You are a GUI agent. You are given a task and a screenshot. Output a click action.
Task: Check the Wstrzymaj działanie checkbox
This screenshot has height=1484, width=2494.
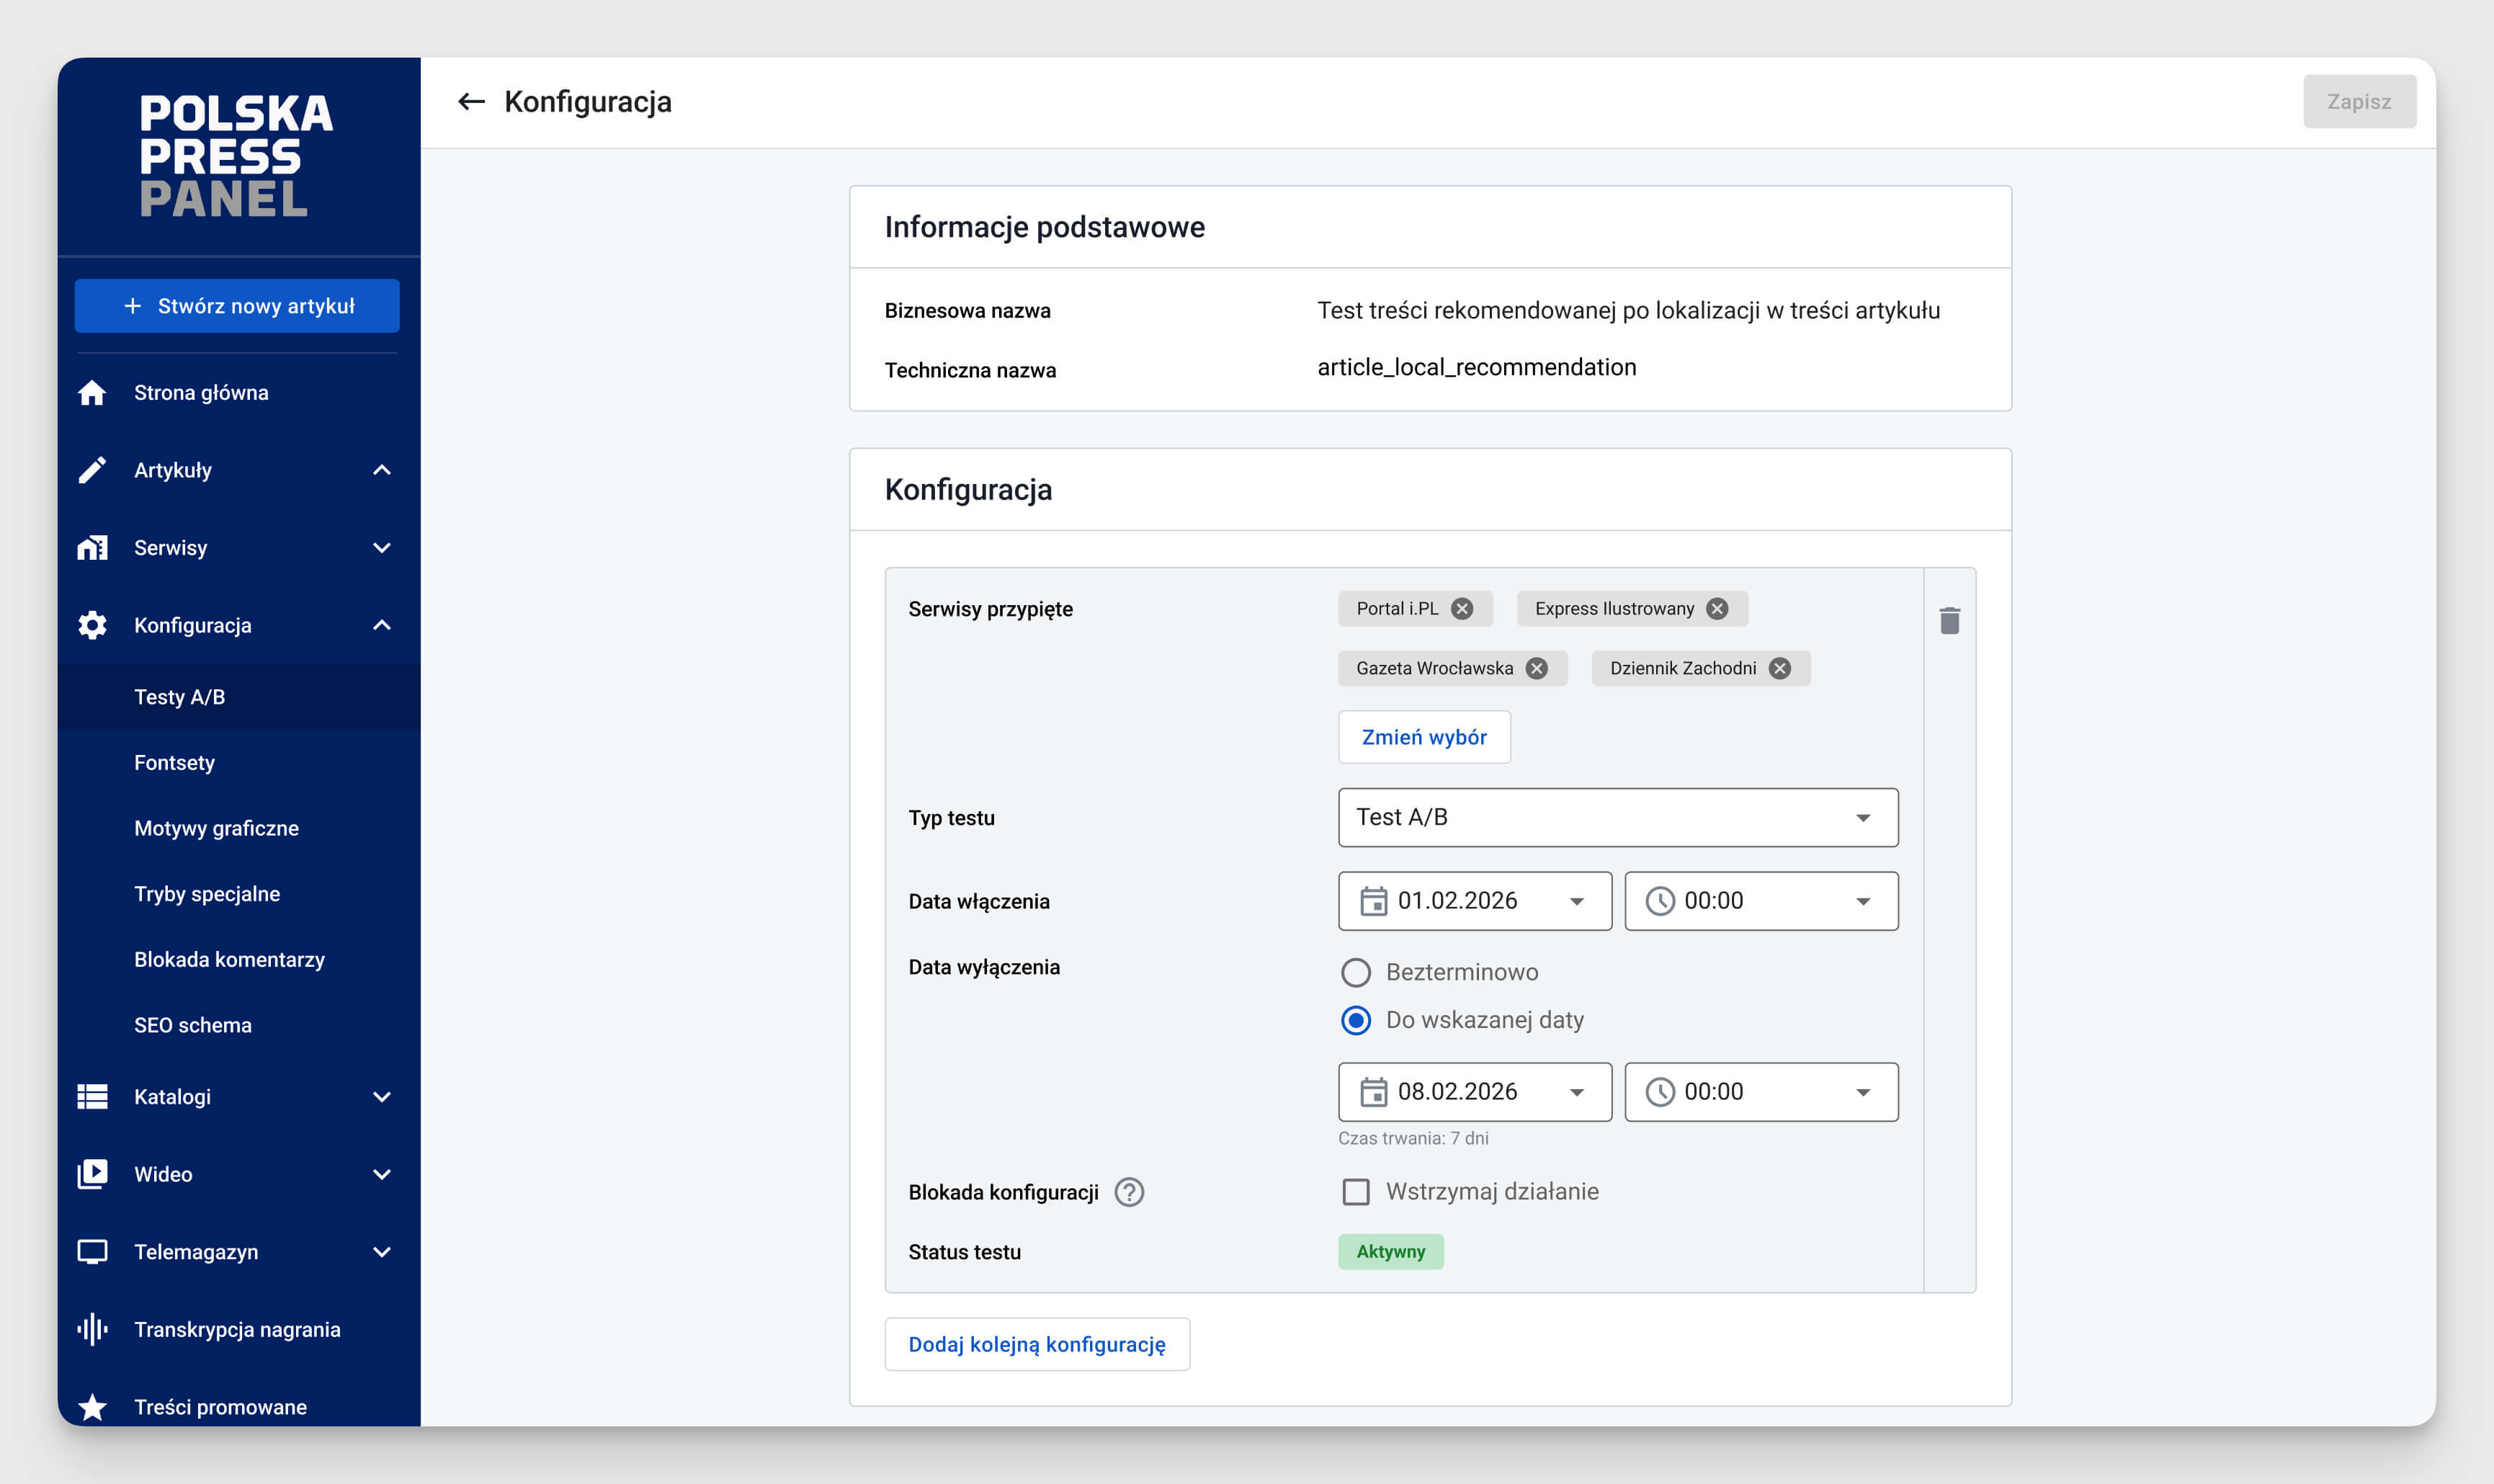(1356, 1192)
